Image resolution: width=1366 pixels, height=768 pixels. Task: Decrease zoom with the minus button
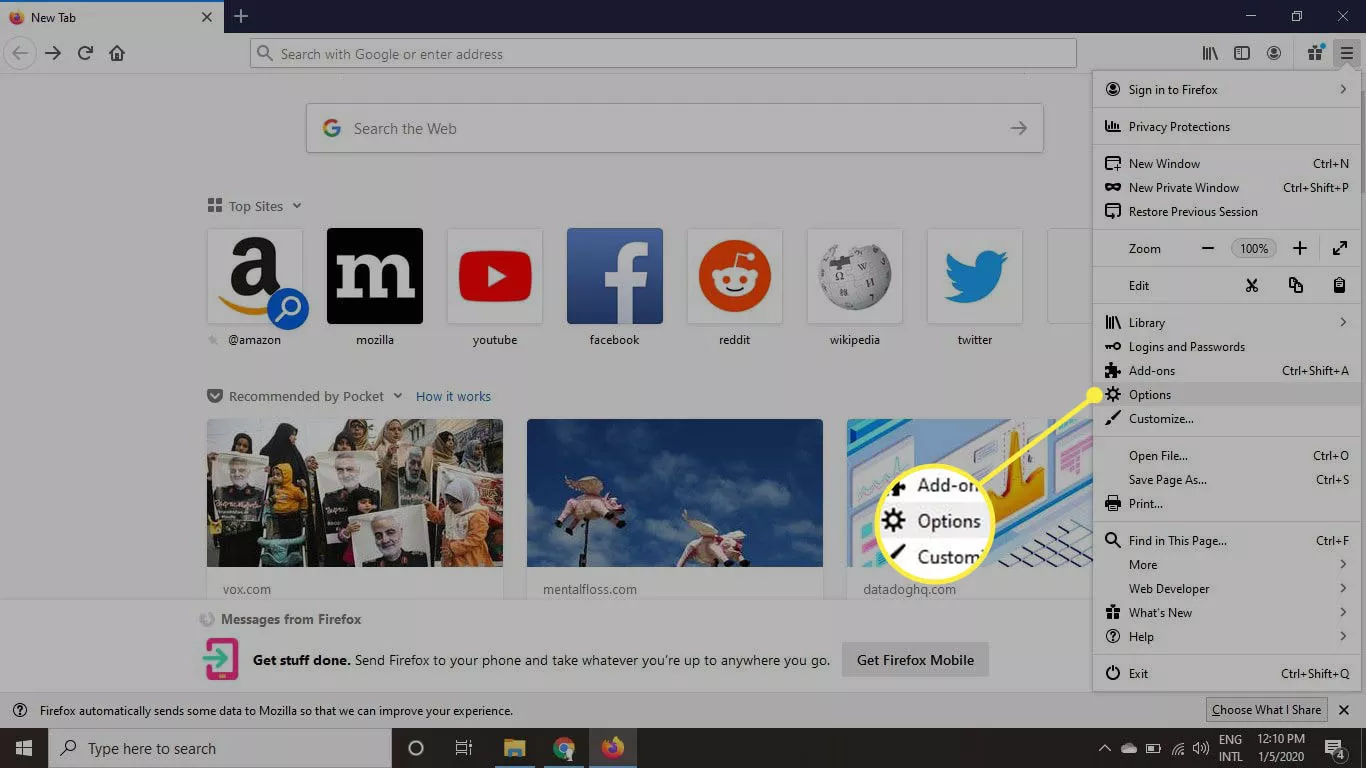point(1208,248)
